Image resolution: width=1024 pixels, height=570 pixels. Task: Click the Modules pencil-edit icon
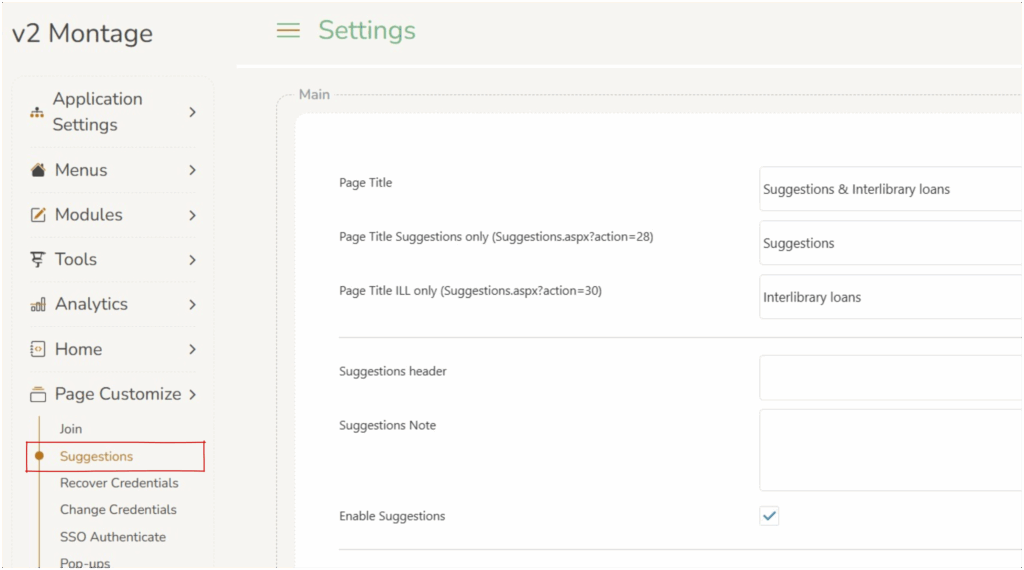pyautogui.click(x=38, y=215)
